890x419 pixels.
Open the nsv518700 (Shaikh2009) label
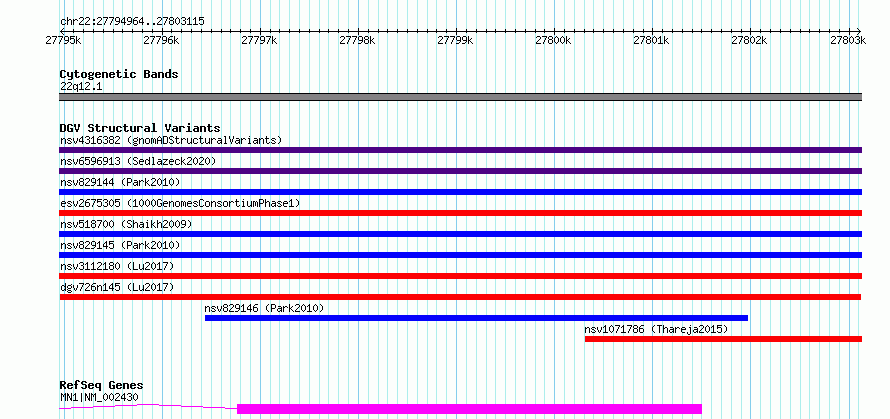[126, 224]
